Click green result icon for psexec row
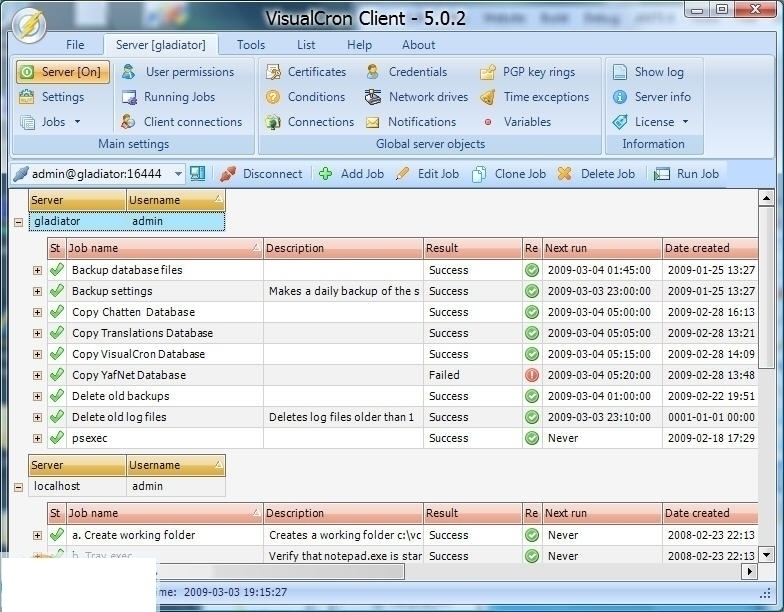The image size is (784, 612). point(532,438)
